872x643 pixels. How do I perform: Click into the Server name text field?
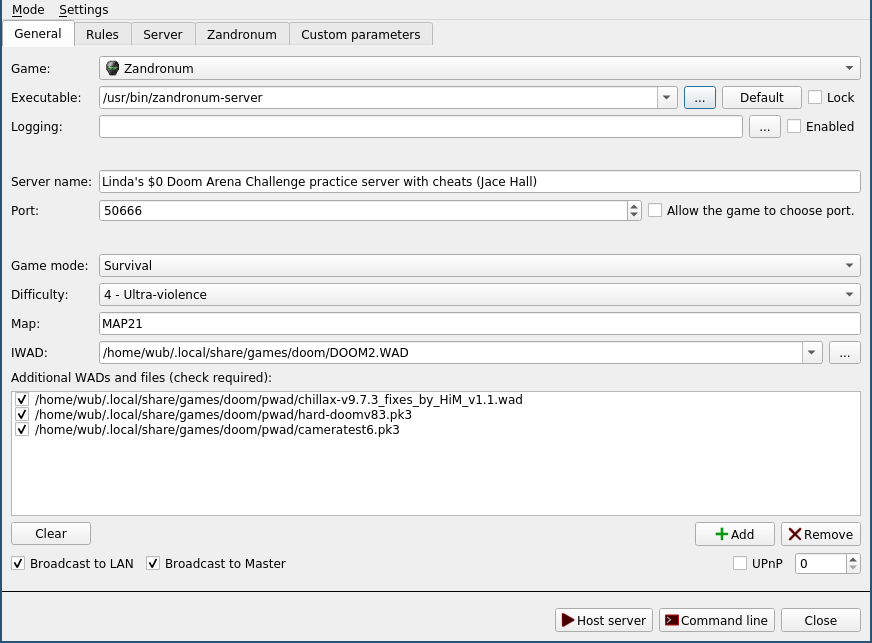click(479, 181)
